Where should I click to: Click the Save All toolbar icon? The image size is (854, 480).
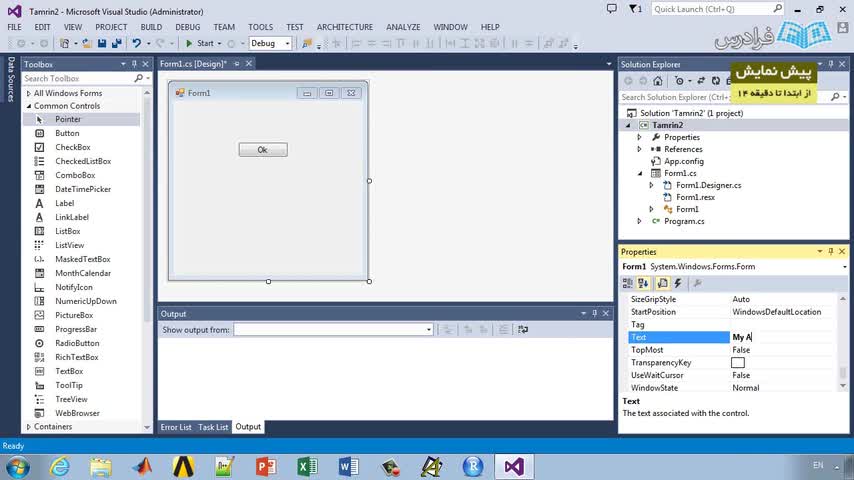[117, 43]
